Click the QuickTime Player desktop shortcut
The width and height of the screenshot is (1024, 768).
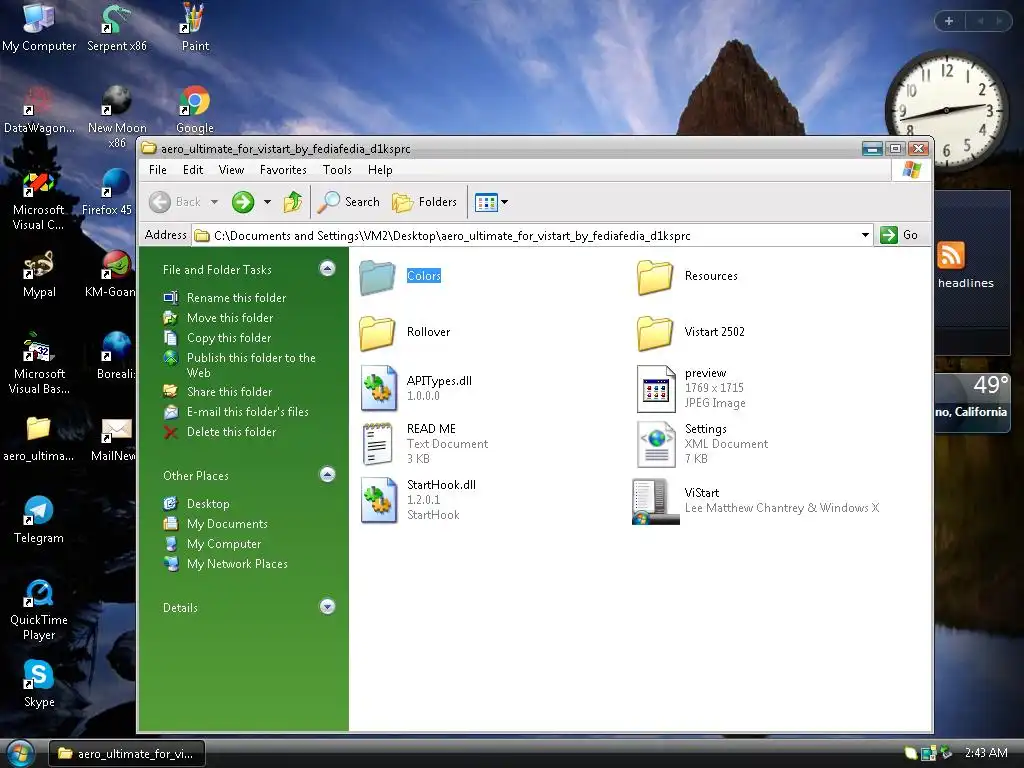tap(39, 610)
